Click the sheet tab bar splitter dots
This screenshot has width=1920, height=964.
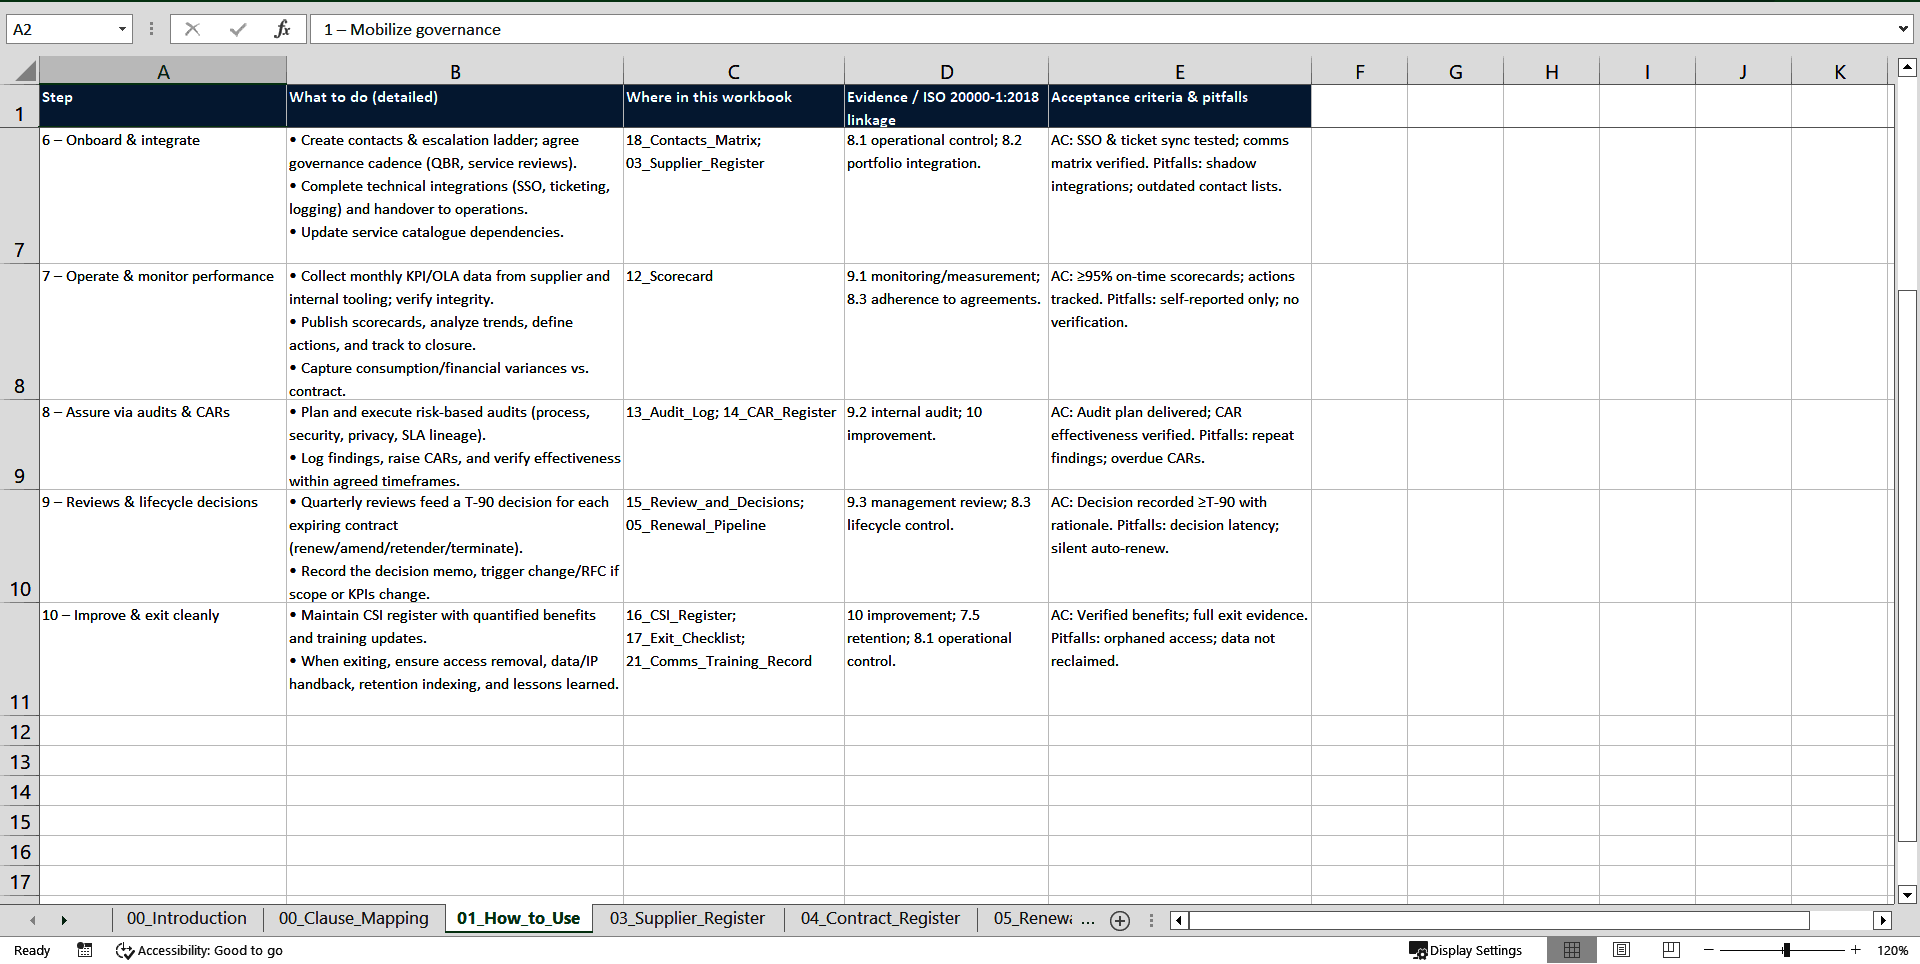(x=1151, y=920)
